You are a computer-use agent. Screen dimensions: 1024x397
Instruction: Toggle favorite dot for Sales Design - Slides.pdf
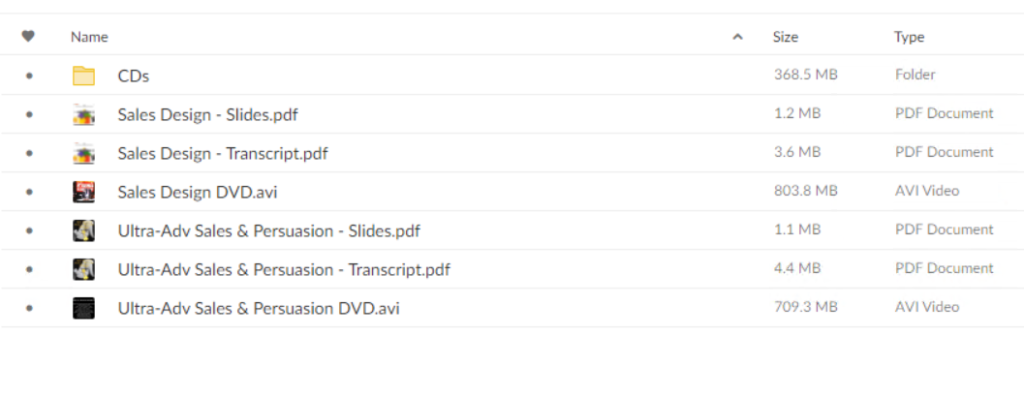pyautogui.click(x=29, y=114)
